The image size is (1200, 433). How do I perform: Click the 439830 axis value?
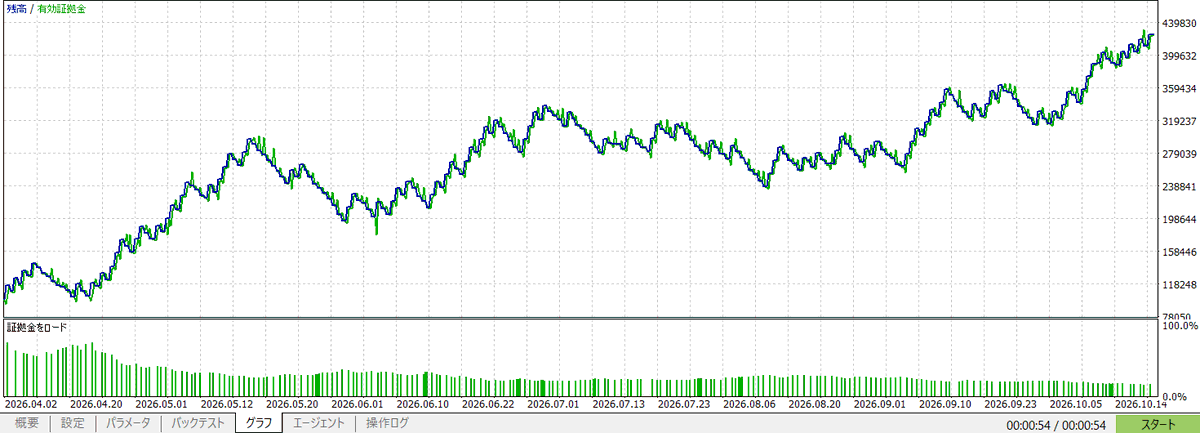click(1179, 23)
